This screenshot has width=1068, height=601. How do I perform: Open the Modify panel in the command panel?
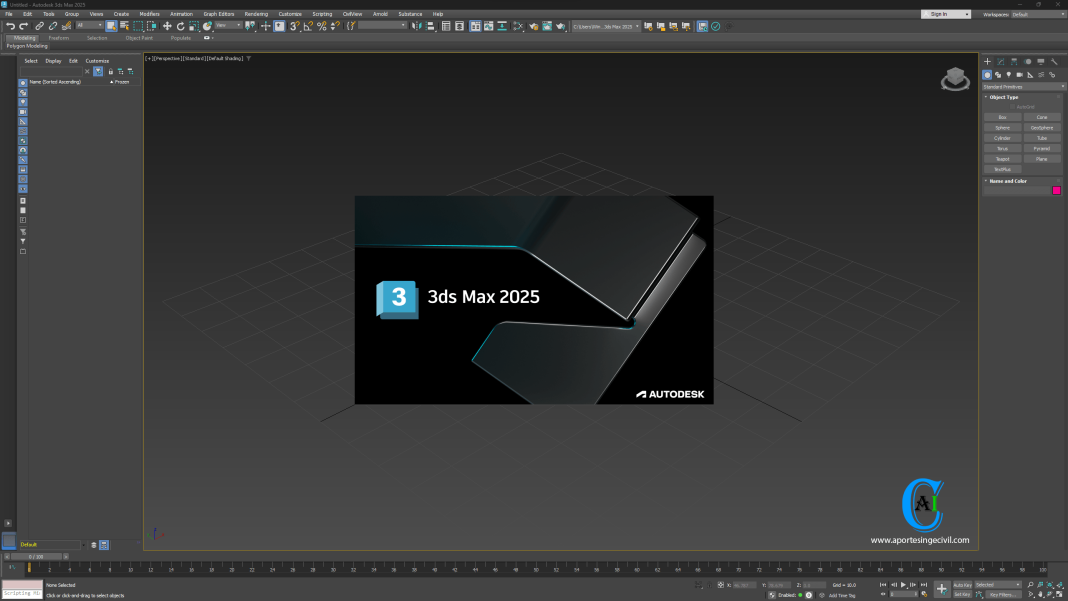[x=1000, y=61]
